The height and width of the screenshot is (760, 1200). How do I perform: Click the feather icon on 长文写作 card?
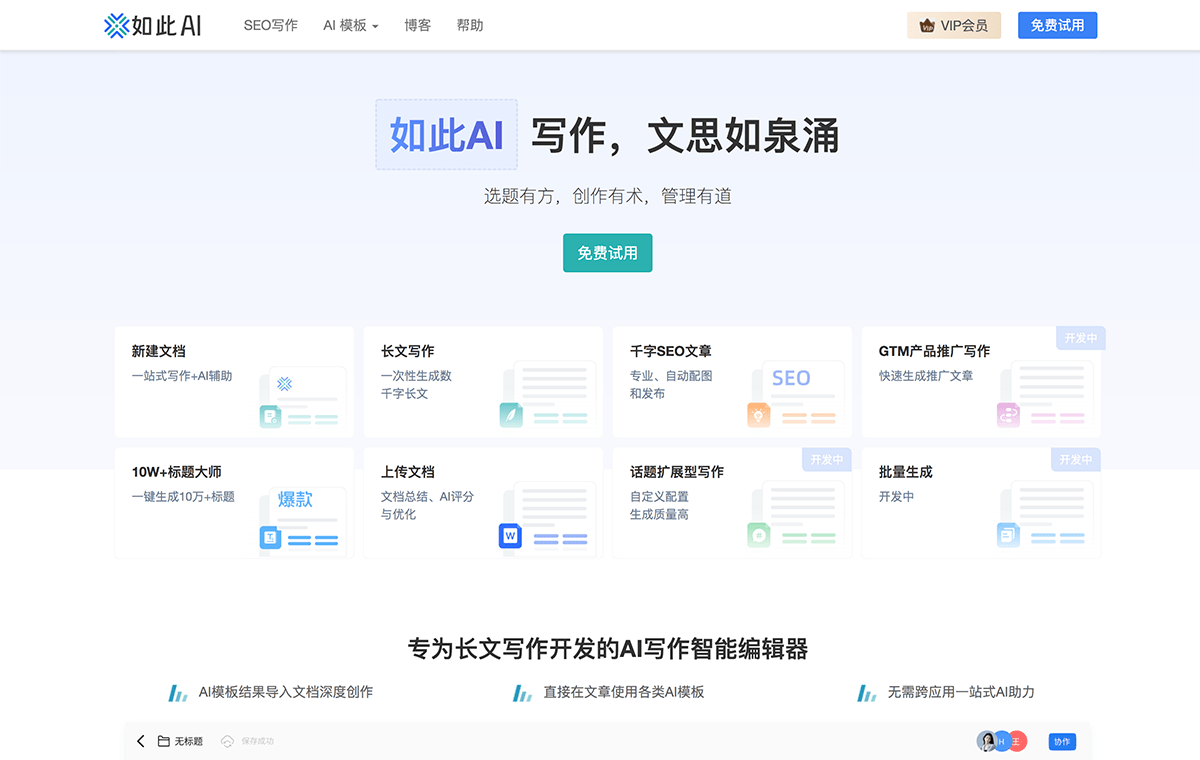pyautogui.click(x=511, y=415)
